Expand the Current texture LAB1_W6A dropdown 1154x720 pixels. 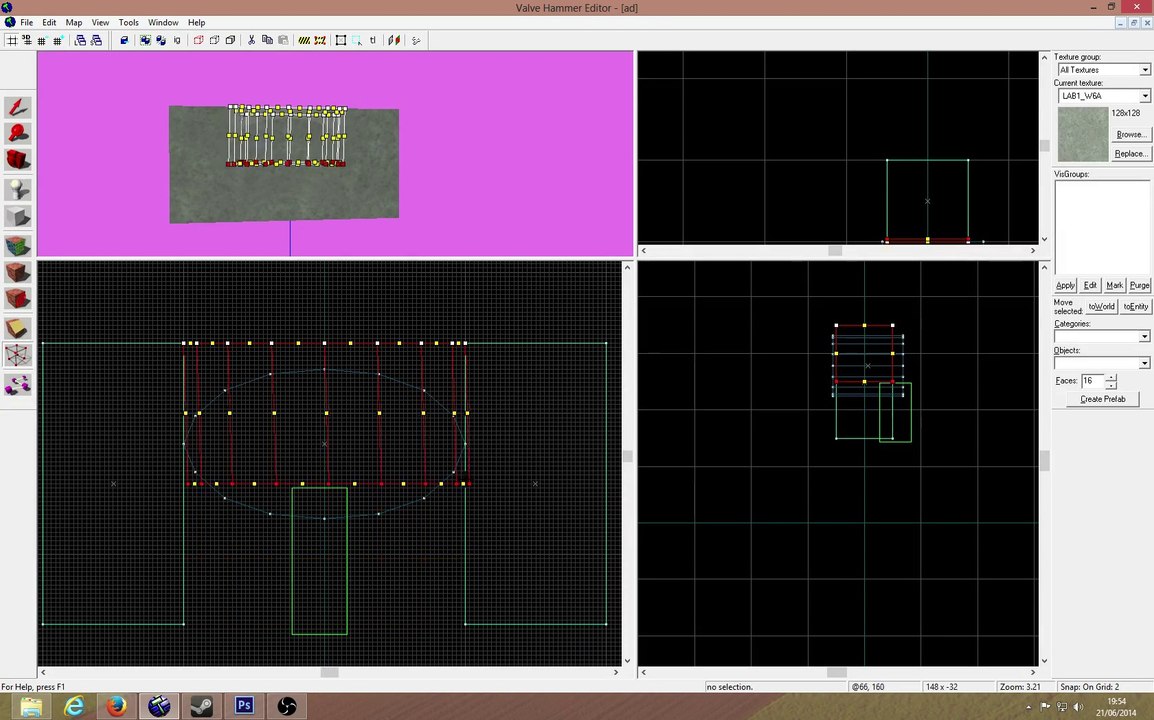click(1103, 96)
